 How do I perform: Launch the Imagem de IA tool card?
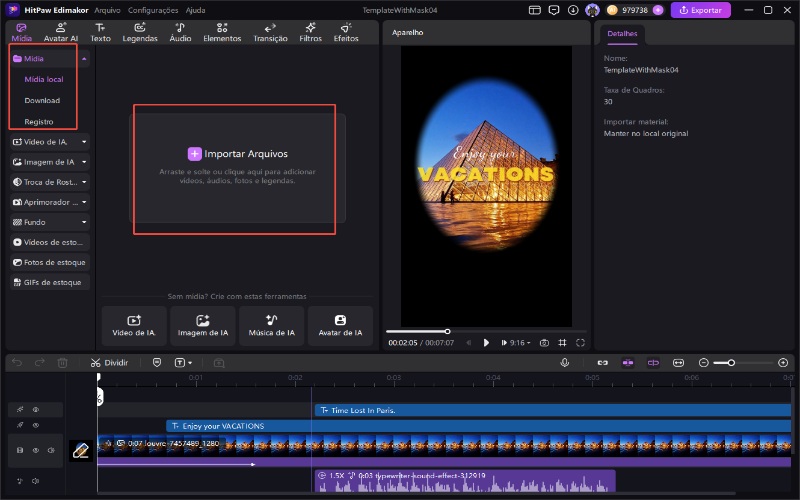(203, 326)
